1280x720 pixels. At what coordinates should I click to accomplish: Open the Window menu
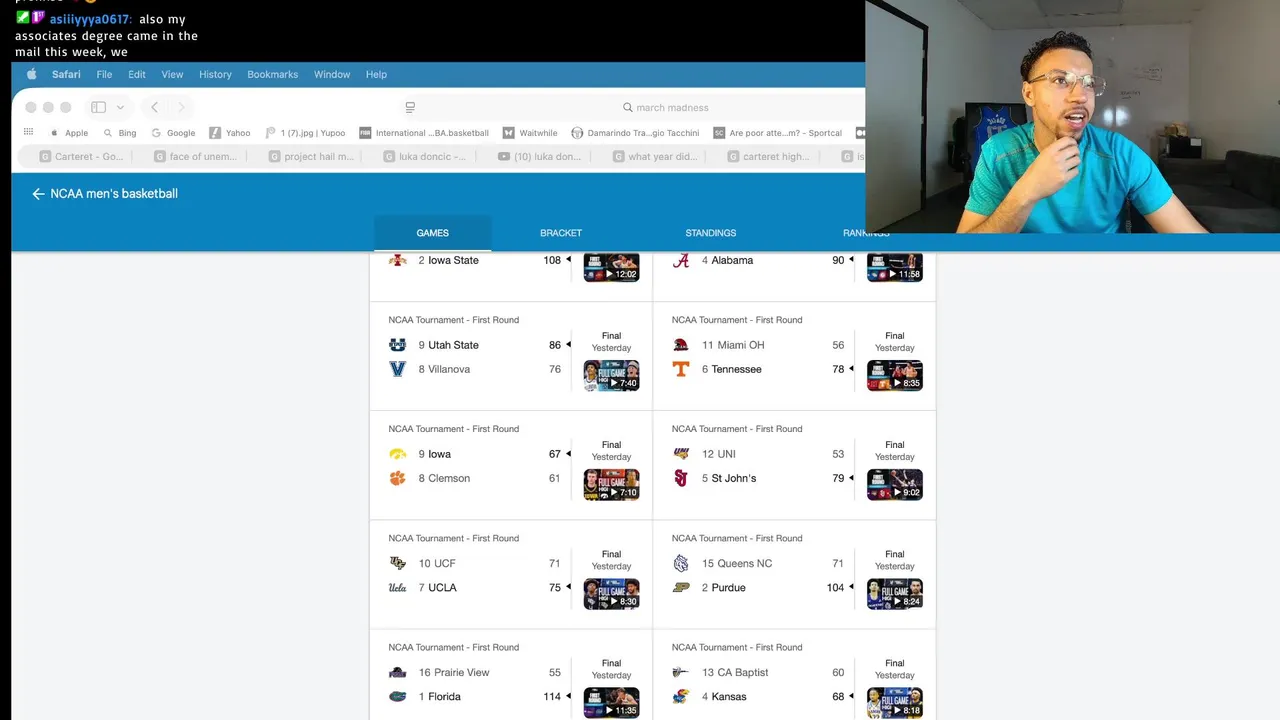click(x=332, y=74)
